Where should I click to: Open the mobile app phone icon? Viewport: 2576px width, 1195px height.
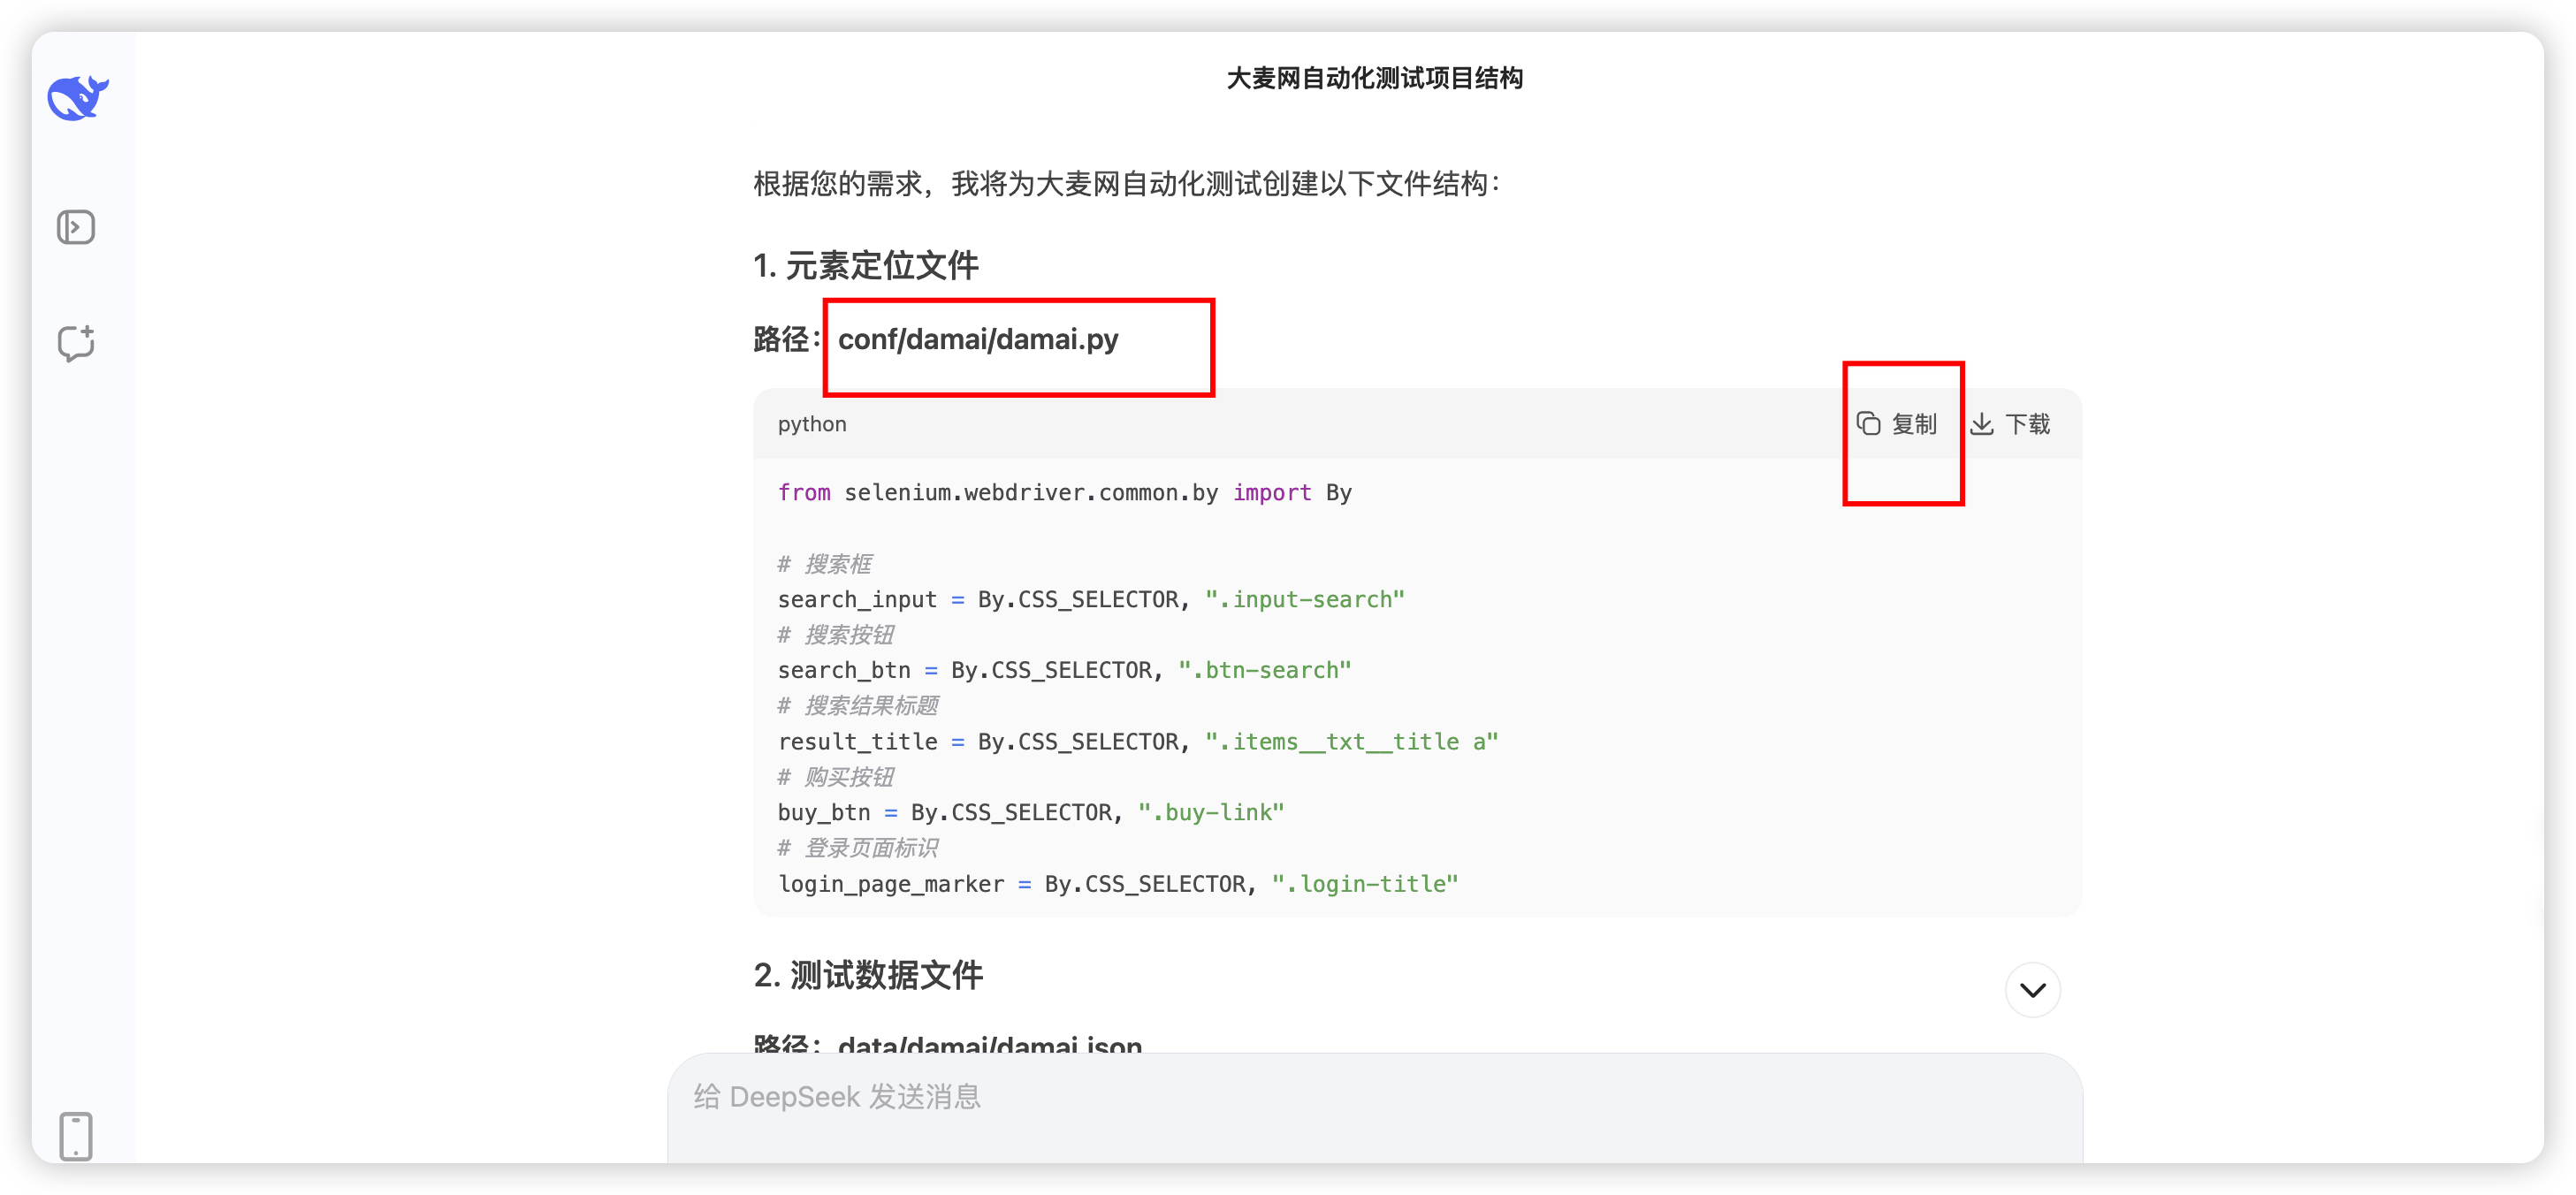(x=76, y=1136)
